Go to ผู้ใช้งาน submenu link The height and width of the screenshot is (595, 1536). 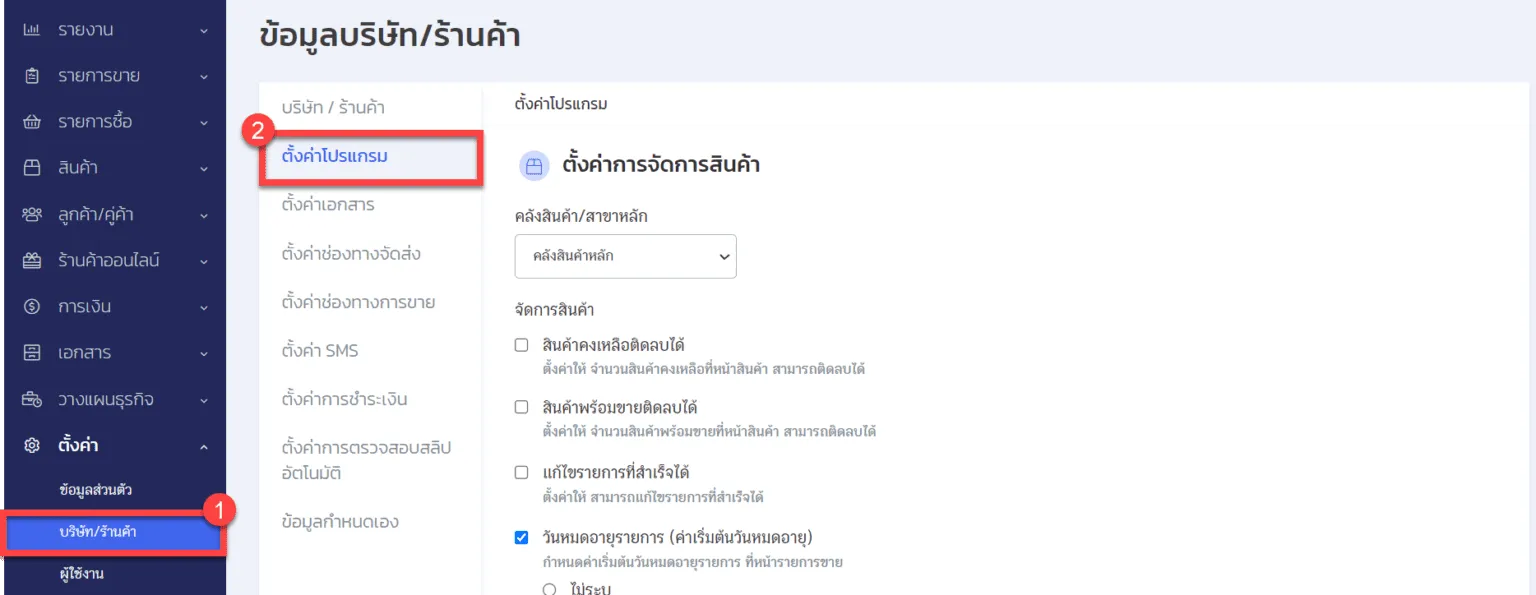point(82,574)
